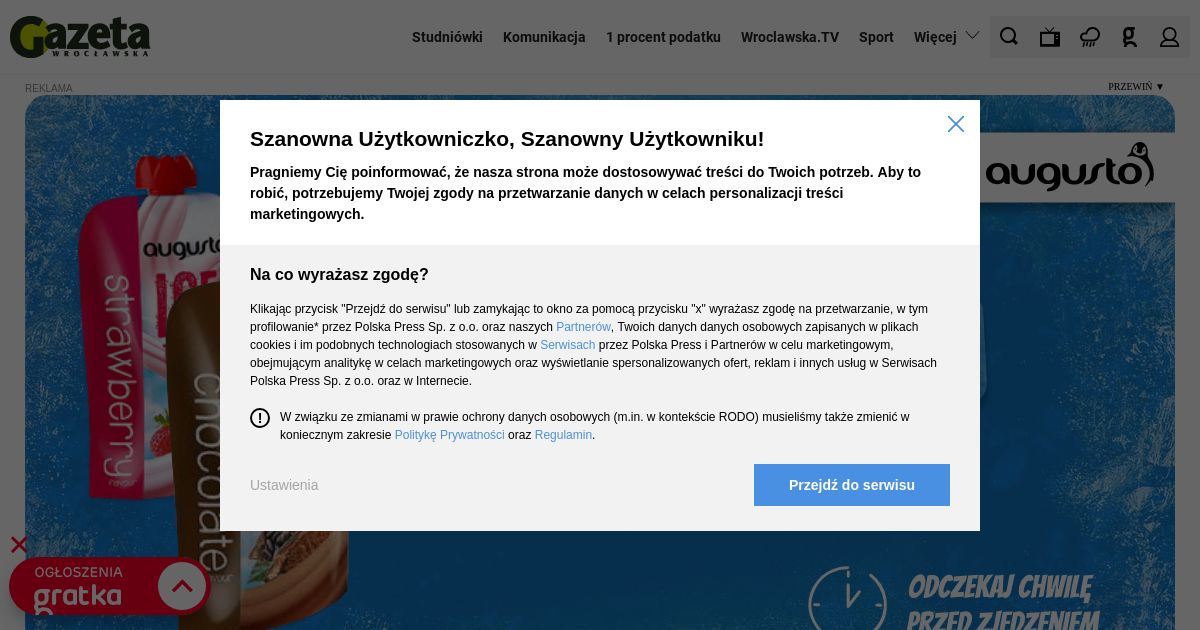Click the exclamation info icon in dialog
The width and height of the screenshot is (1200, 630).
point(260,418)
